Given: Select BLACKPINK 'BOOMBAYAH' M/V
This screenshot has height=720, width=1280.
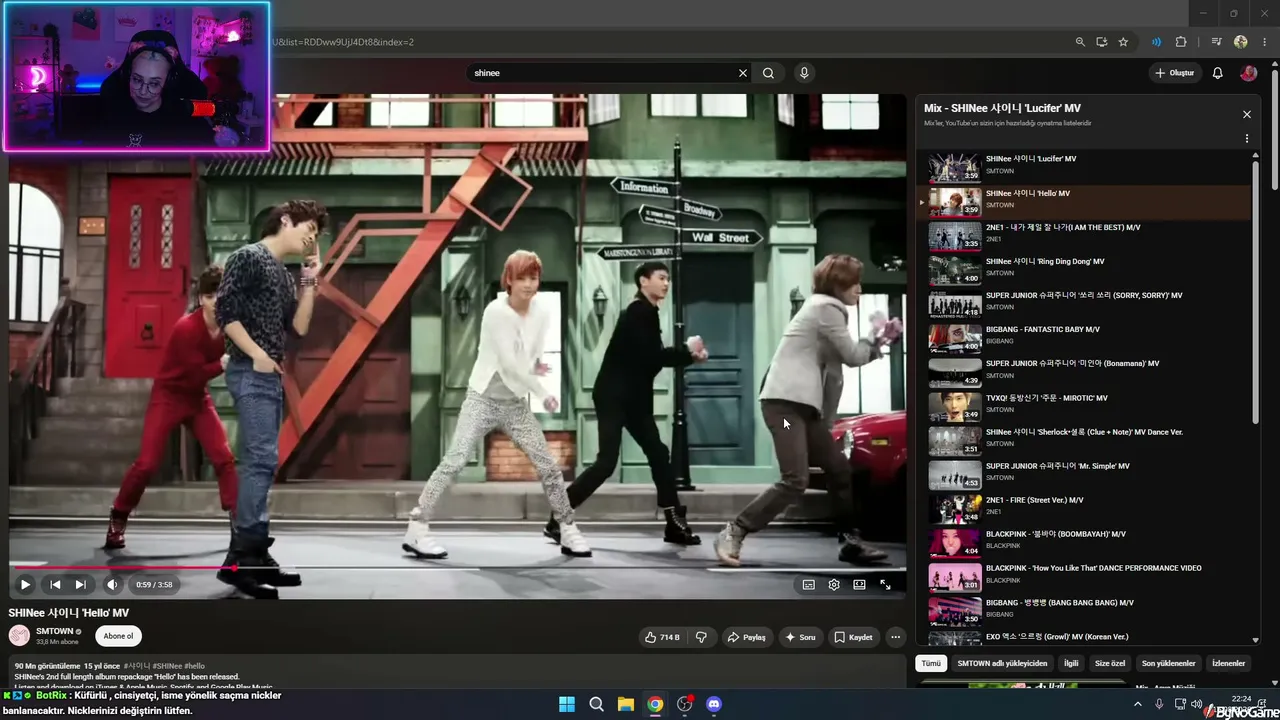Looking at the screenshot, I should click(1084, 542).
